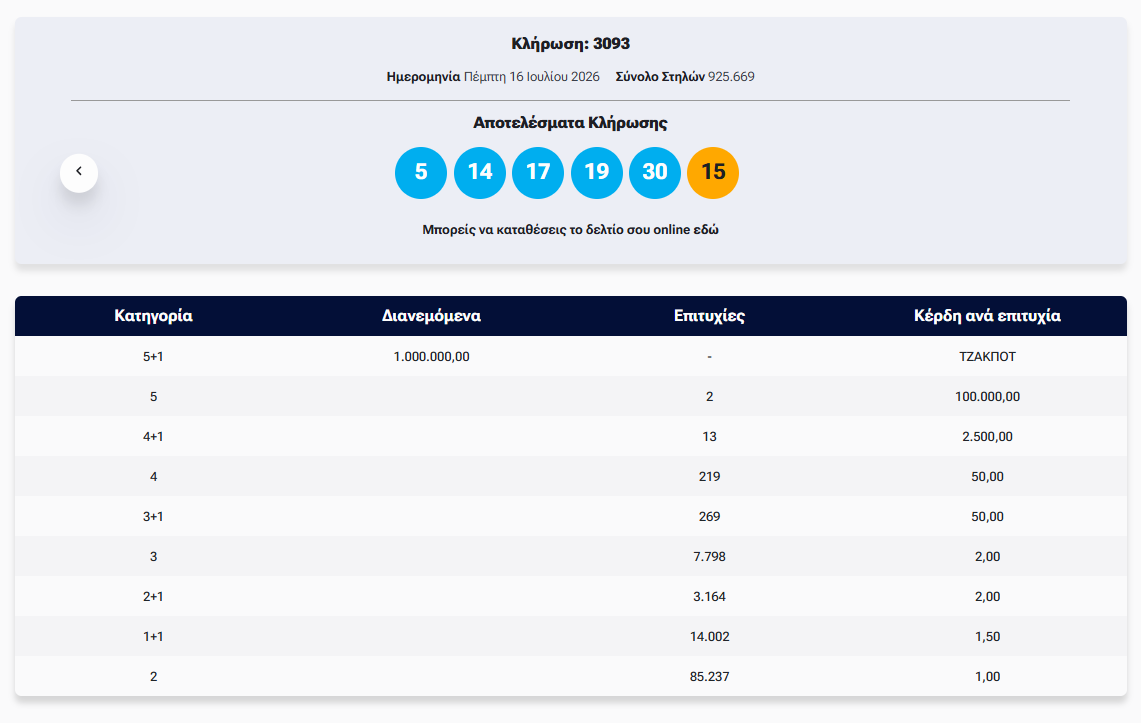Select the Διανεμόμενα column header
Image resolution: width=1141 pixels, height=723 pixels.
coord(432,316)
